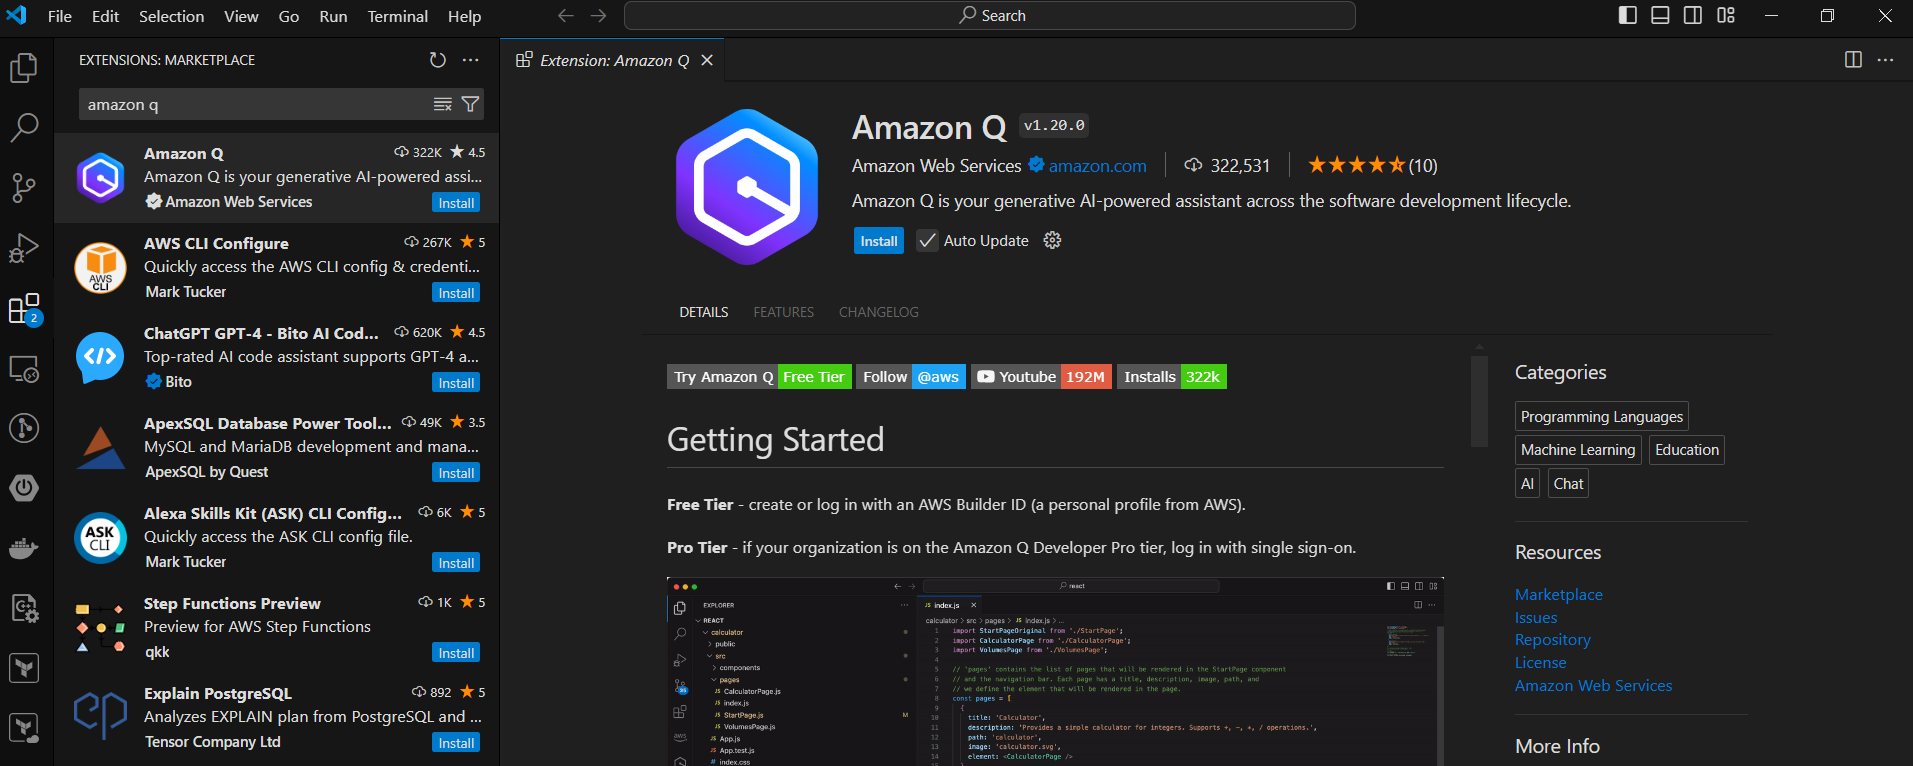Switch to the FEATURES tab
1913x766 pixels.
[784, 312]
